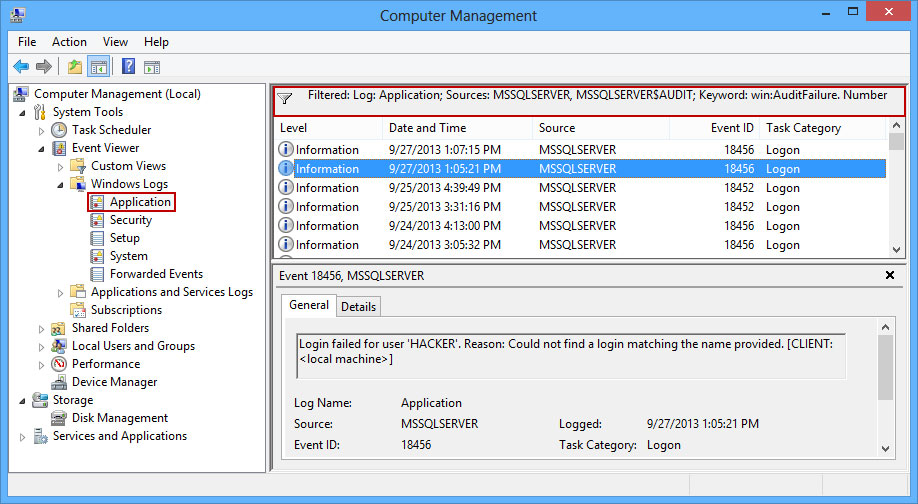Sort by the Level column header
The width and height of the screenshot is (918, 504).
pyautogui.click(x=328, y=128)
